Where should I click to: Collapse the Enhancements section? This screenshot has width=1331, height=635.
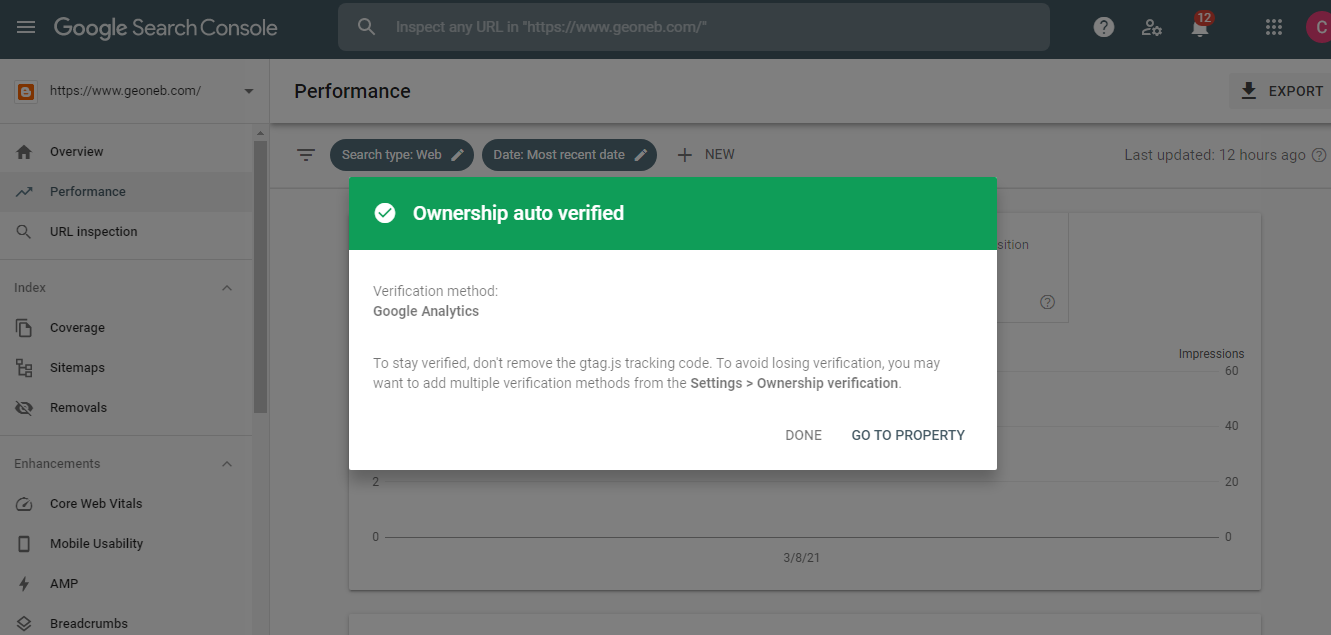pos(226,464)
